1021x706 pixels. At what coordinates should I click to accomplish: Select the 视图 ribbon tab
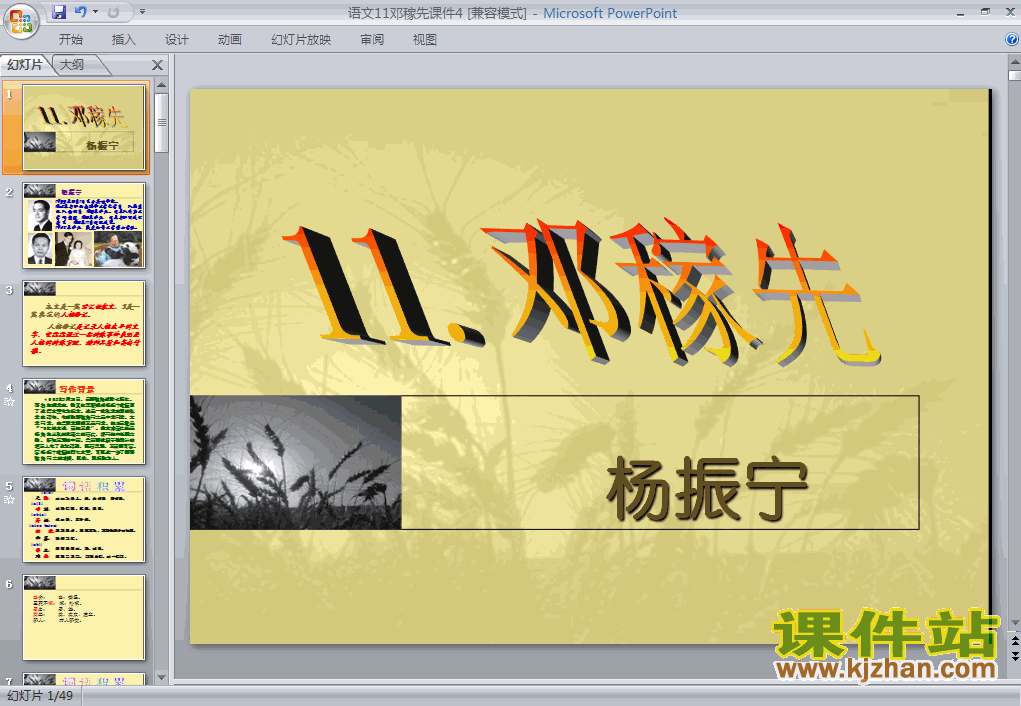click(x=425, y=40)
